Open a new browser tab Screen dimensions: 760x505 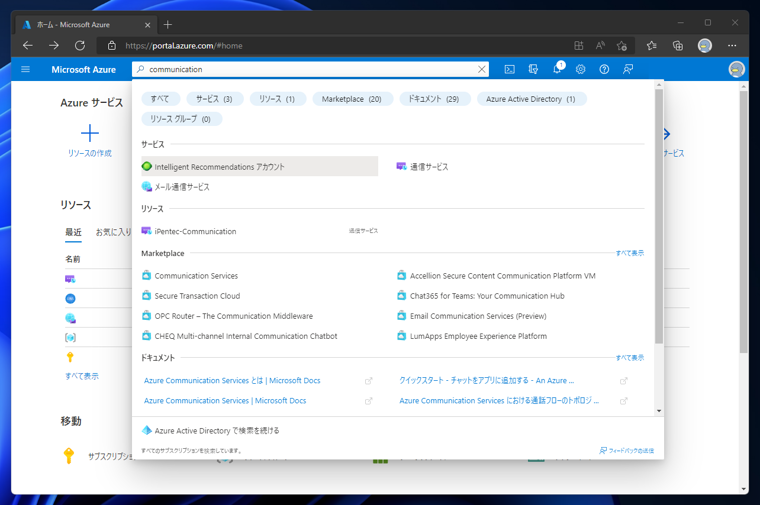point(168,24)
